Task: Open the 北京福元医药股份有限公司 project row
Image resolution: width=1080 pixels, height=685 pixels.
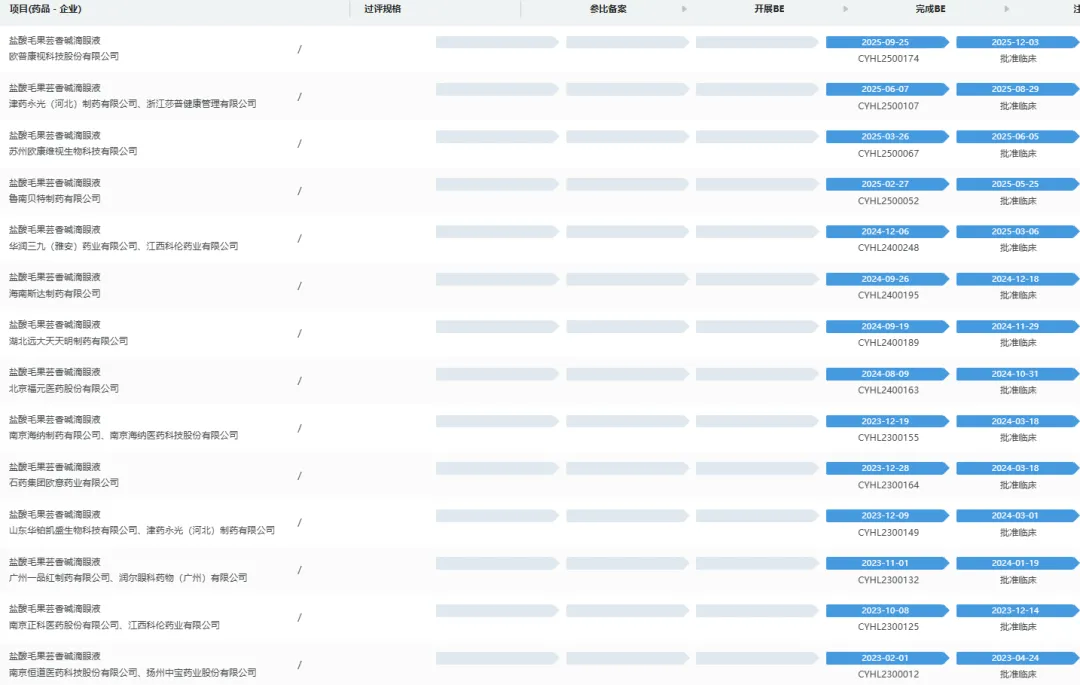Action: coord(64,388)
